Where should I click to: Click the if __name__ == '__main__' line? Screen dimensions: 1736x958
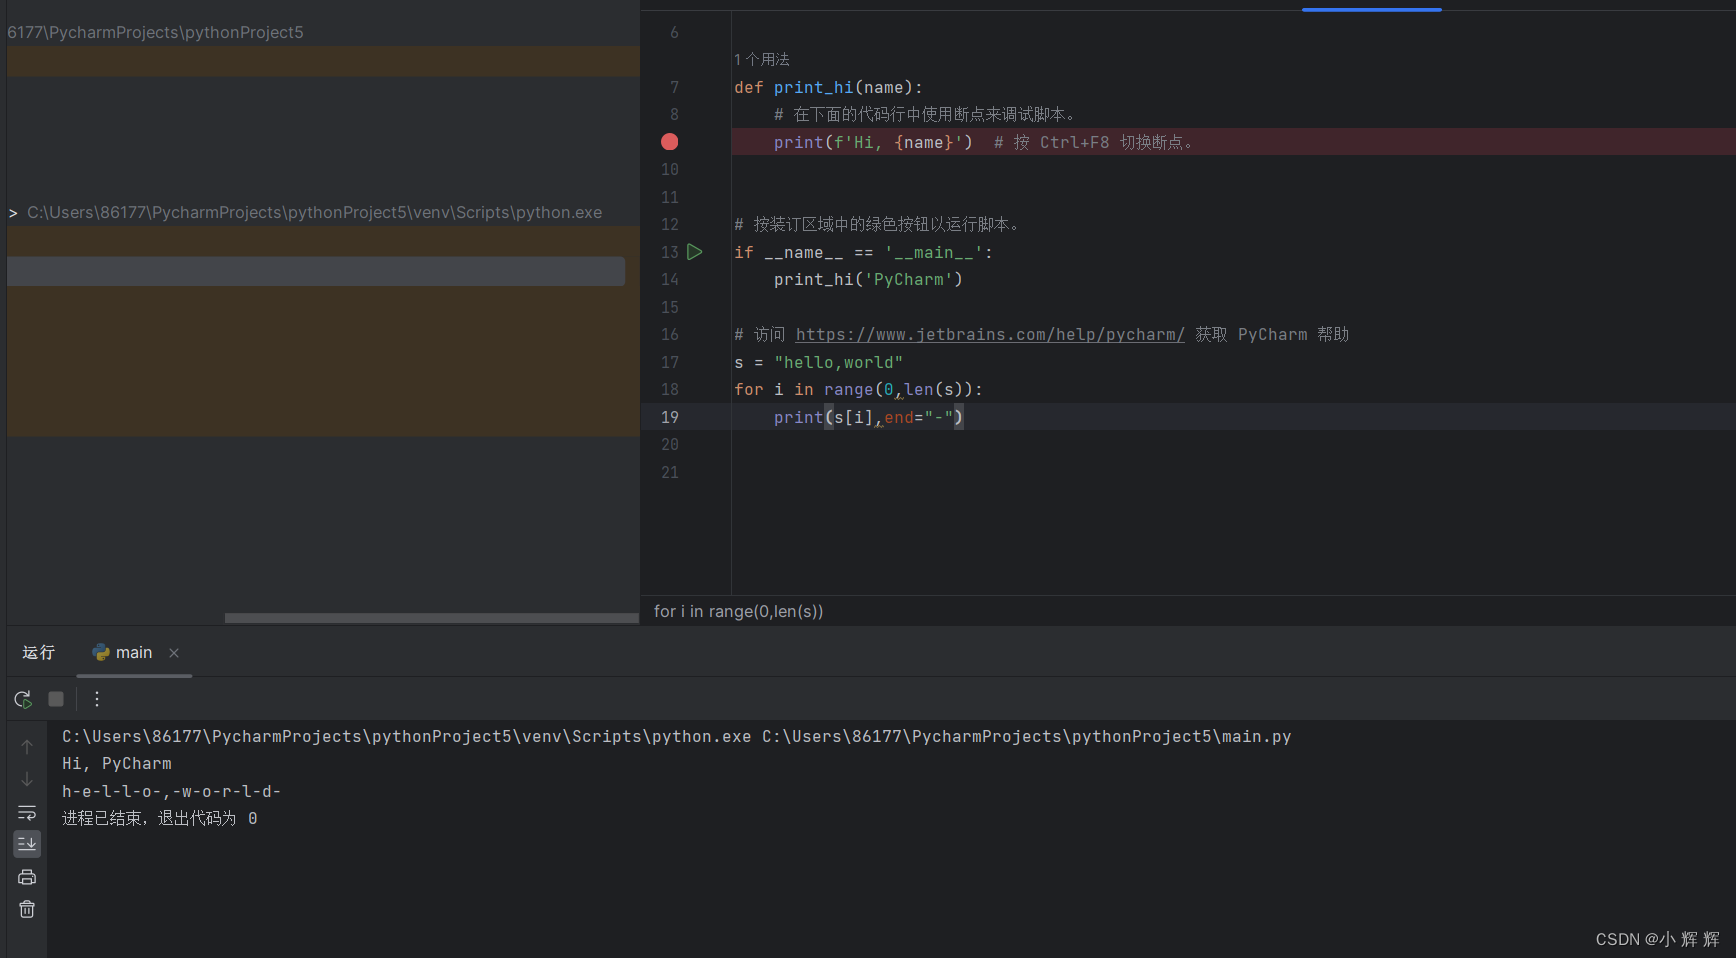coord(863,252)
